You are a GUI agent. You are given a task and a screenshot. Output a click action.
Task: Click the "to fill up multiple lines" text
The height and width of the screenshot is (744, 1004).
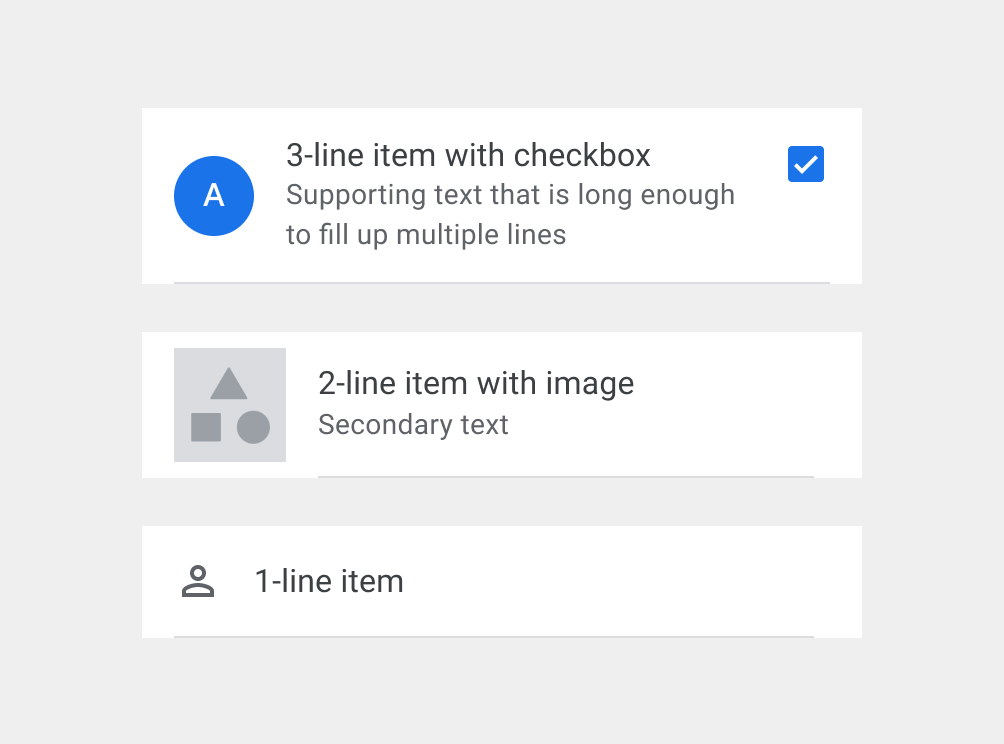pyautogui.click(x=426, y=235)
